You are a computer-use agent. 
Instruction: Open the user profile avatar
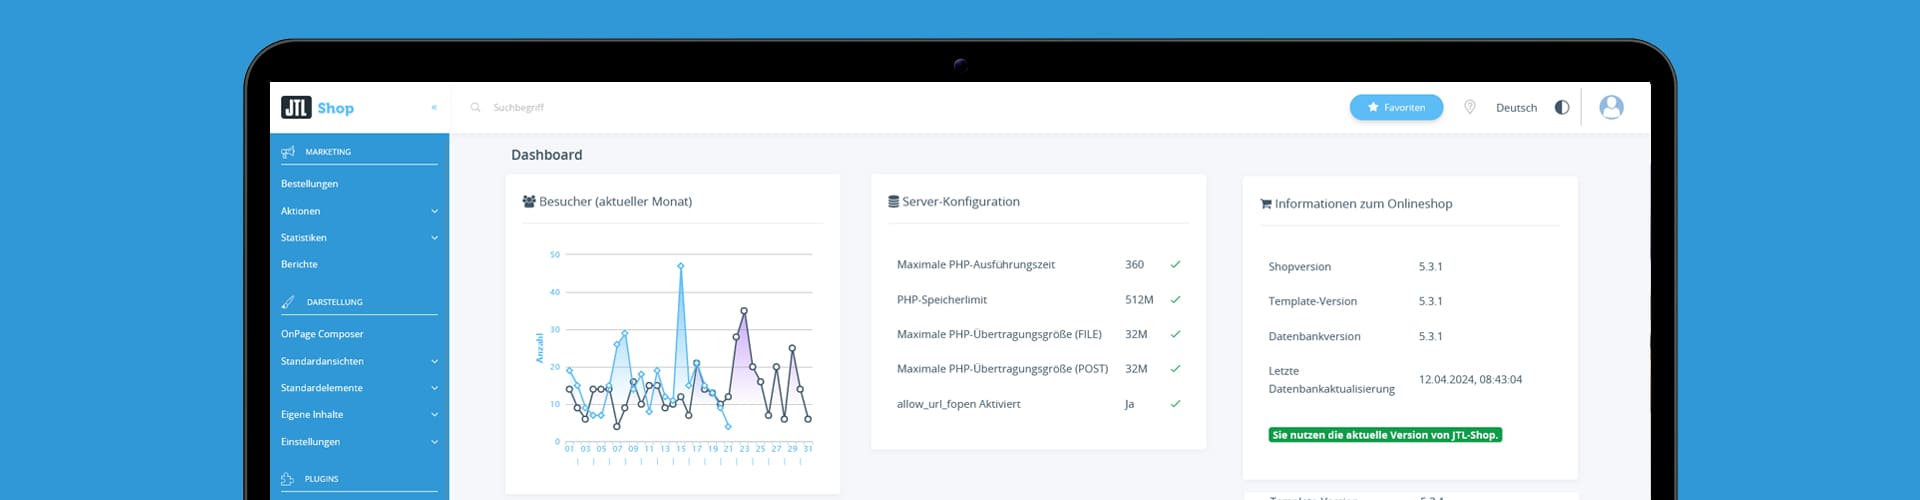(1610, 108)
